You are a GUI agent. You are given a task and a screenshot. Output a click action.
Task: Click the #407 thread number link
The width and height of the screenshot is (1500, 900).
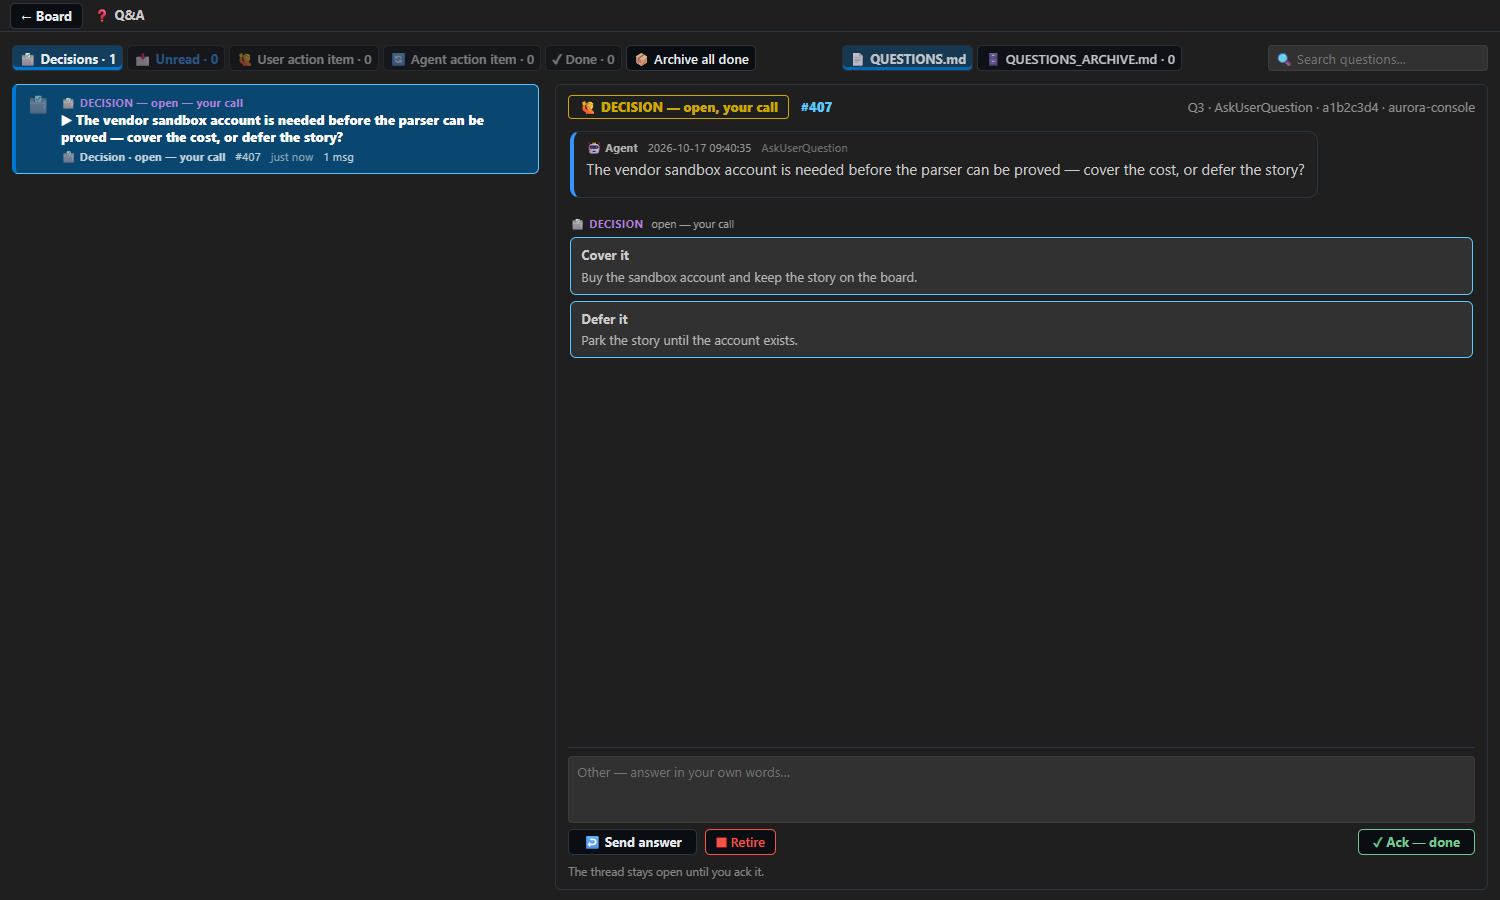[x=816, y=107]
